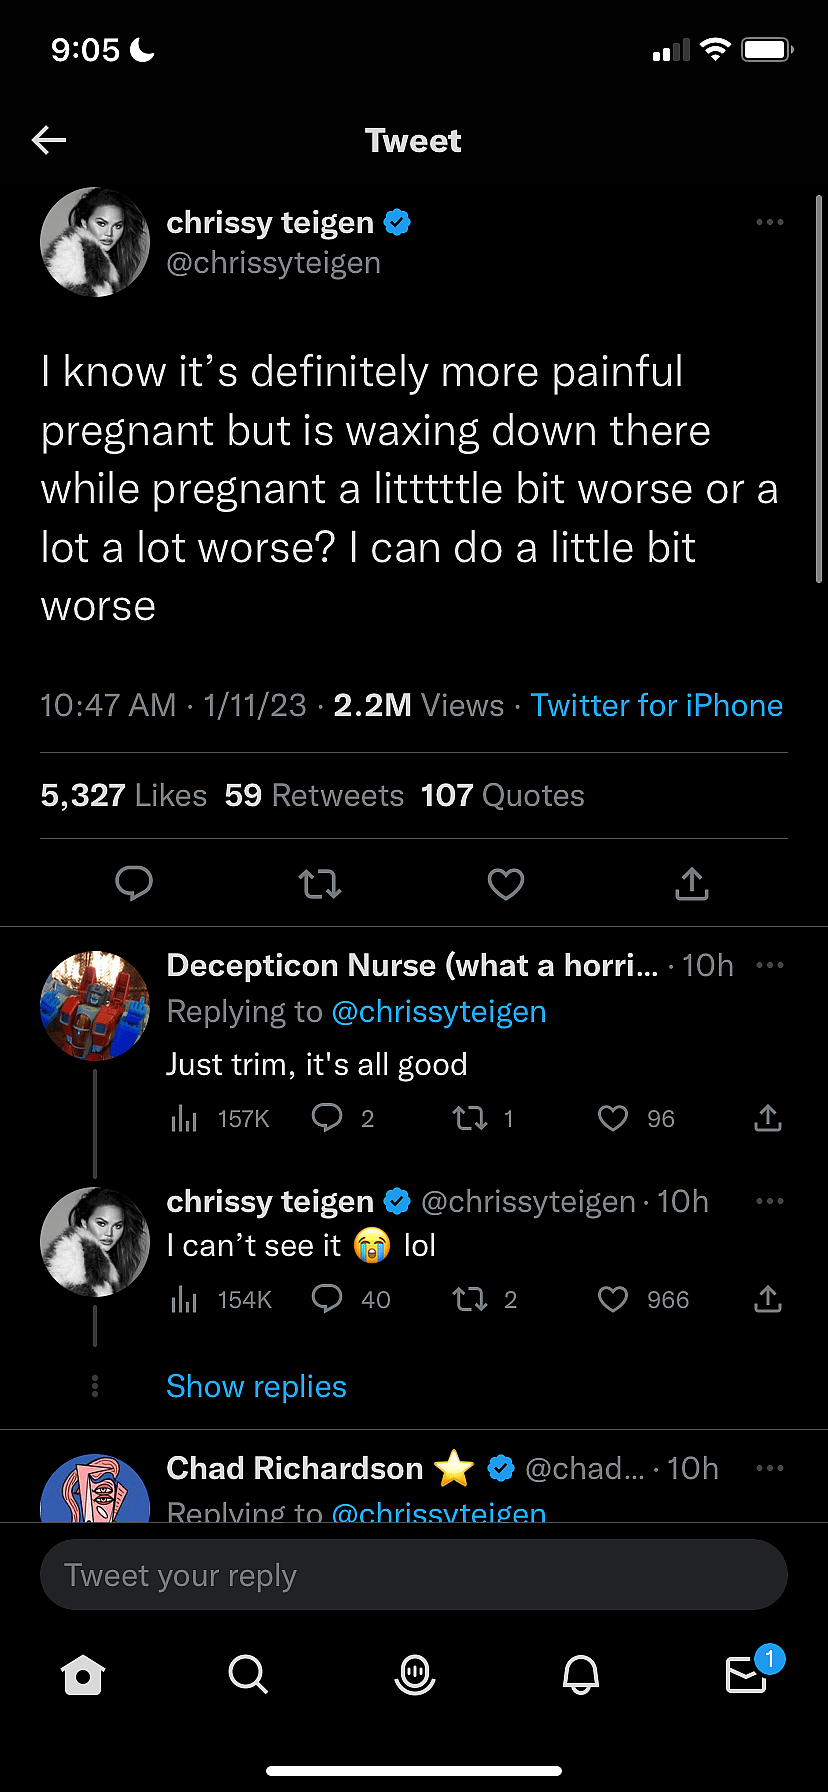The height and width of the screenshot is (1792, 828).
Task: Like the main tweet with heart icon
Action: (506, 883)
